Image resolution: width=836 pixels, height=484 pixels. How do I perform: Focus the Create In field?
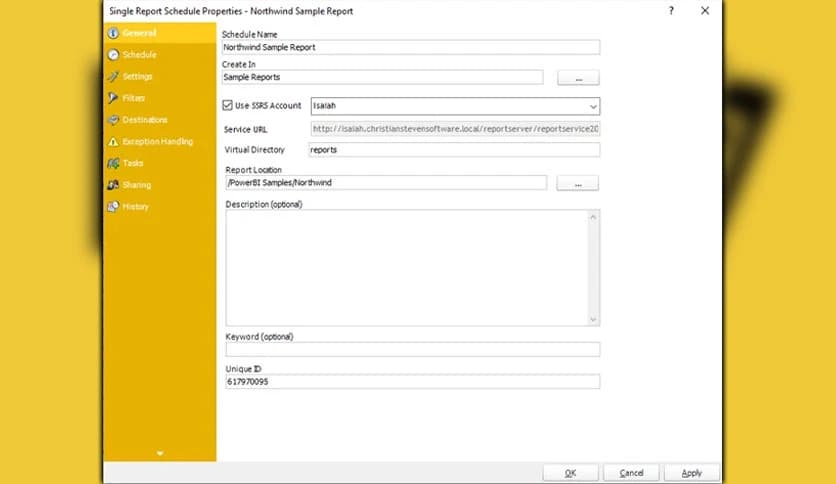[x=382, y=77]
